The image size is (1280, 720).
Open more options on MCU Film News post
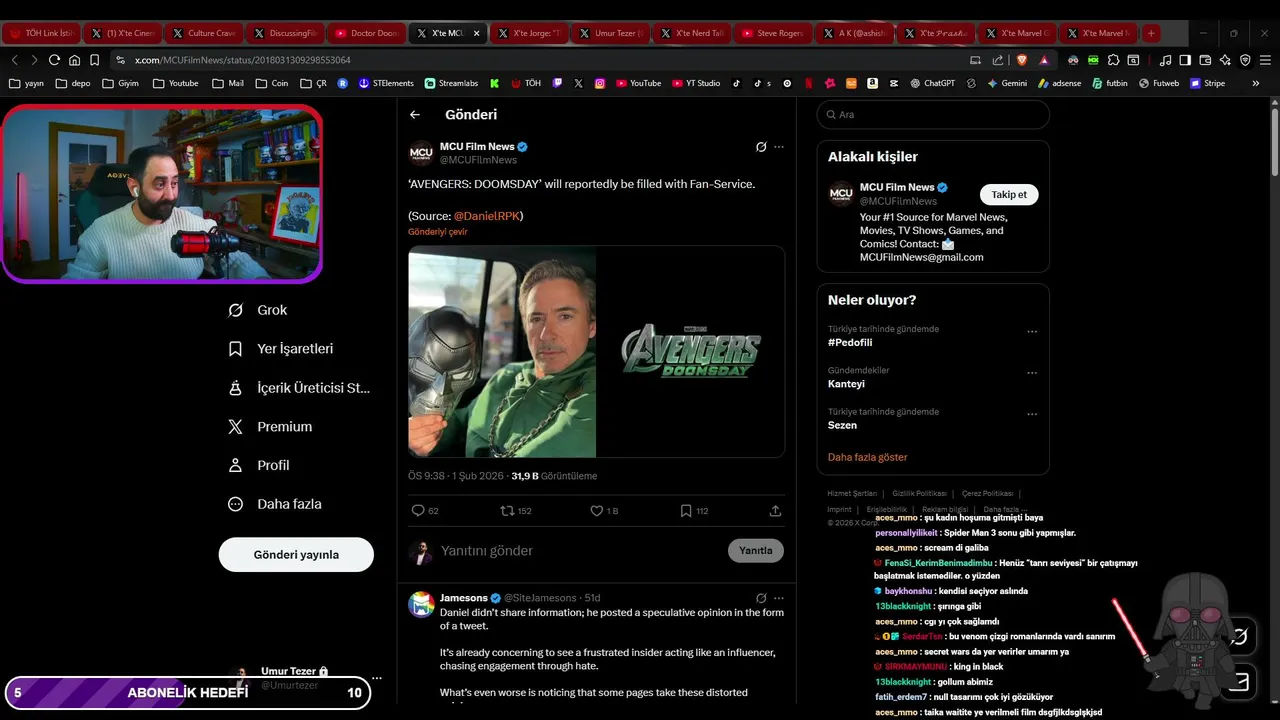pos(779,147)
